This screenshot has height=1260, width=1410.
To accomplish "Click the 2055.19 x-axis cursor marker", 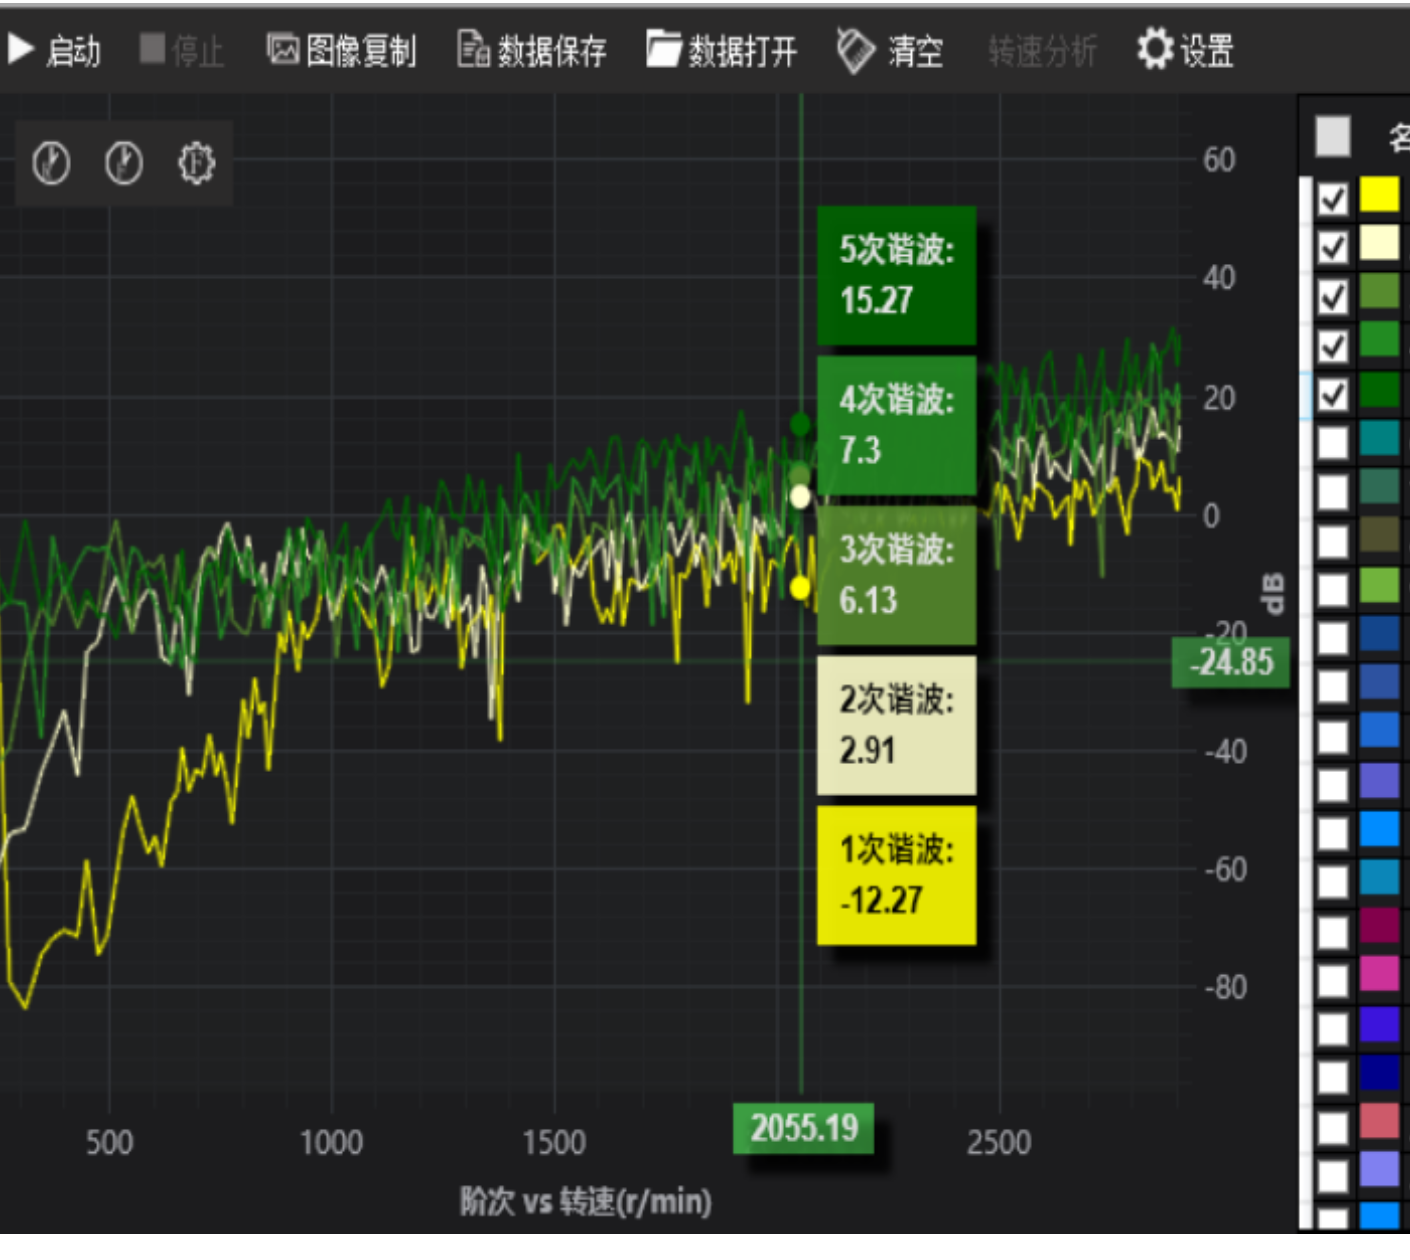I will 804,1128.
